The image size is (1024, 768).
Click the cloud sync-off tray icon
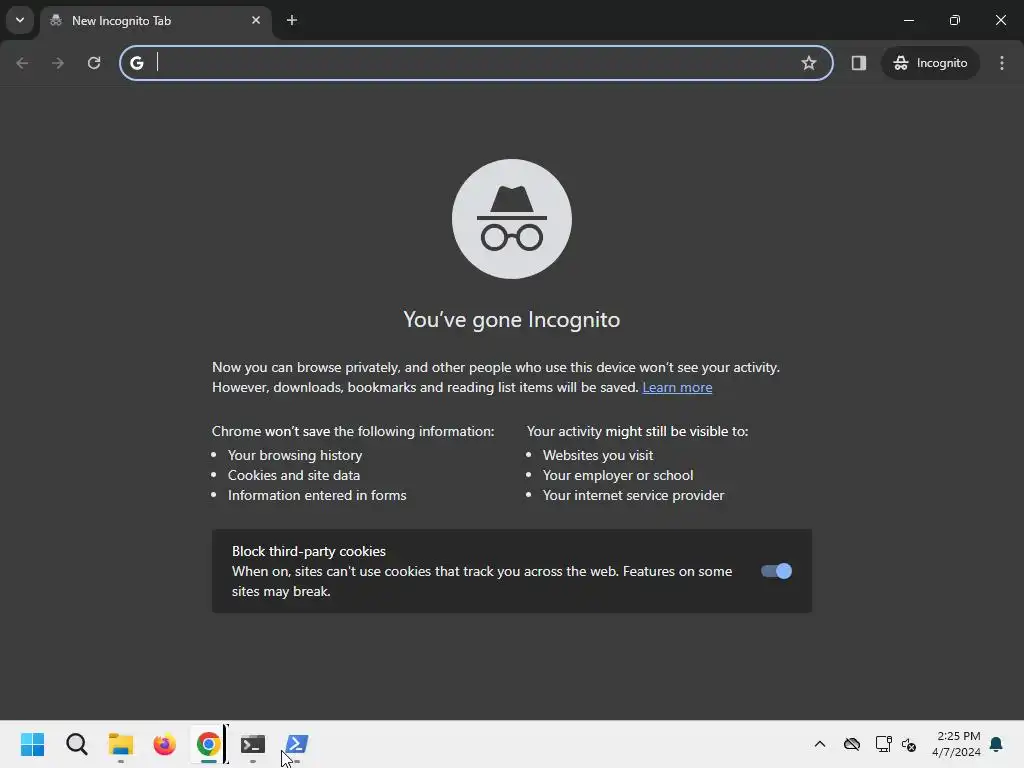pos(852,744)
